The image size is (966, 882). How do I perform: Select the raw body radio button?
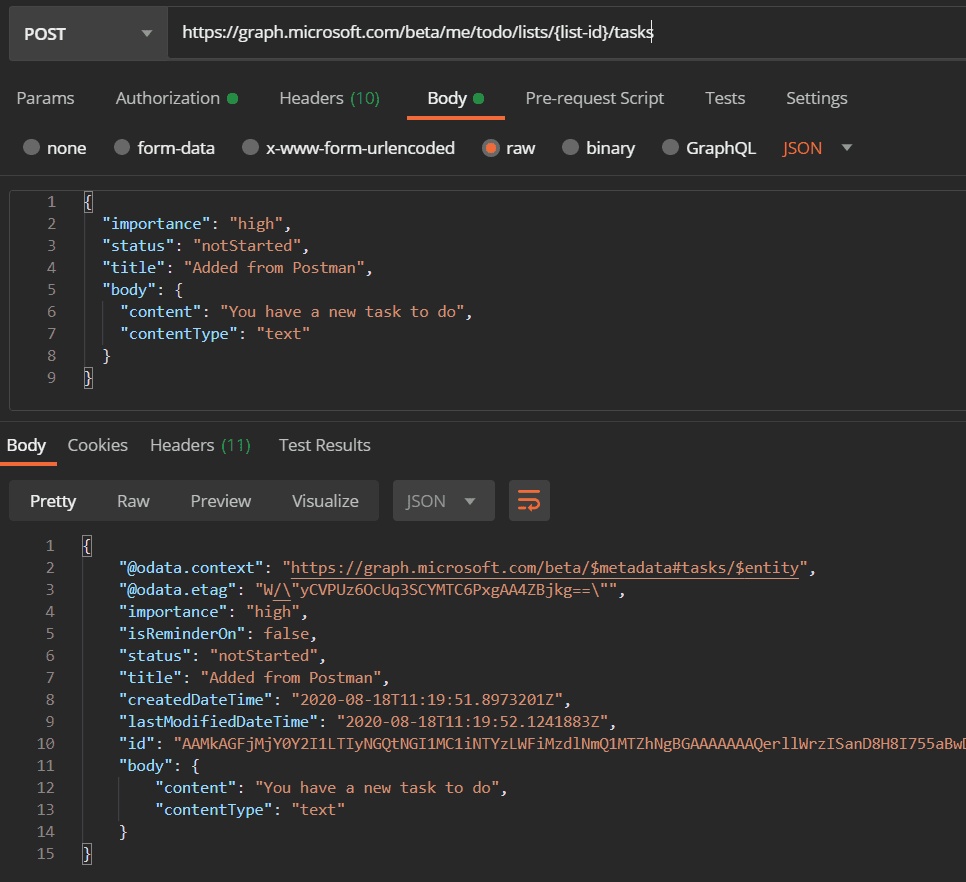491,148
